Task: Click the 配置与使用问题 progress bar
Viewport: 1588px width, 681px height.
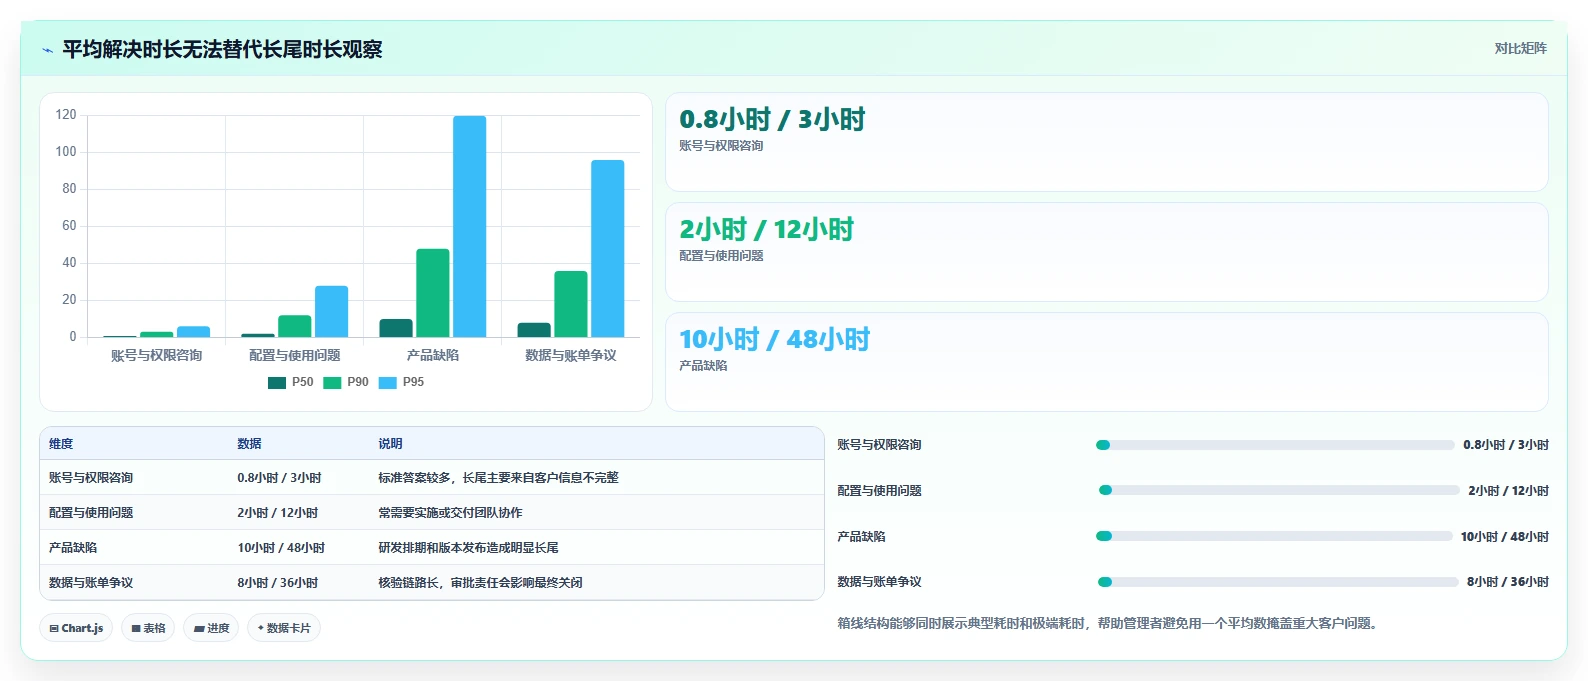Action: pyautogui.click(x=1278, y=491)
